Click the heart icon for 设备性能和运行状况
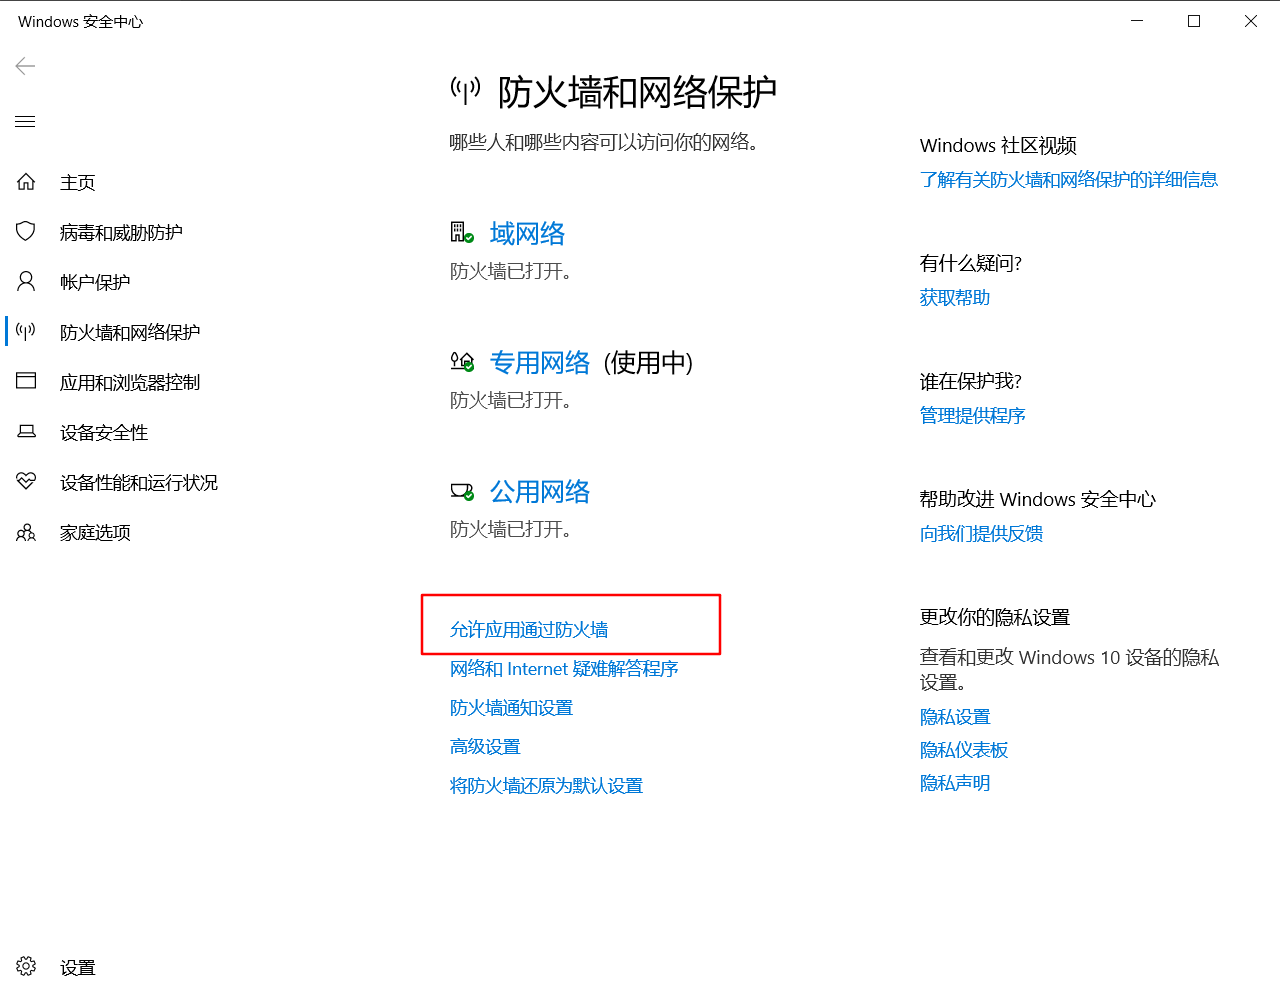Image resolution: width=1280 pixels, height=1001 pixels. (x=26, y=481)
